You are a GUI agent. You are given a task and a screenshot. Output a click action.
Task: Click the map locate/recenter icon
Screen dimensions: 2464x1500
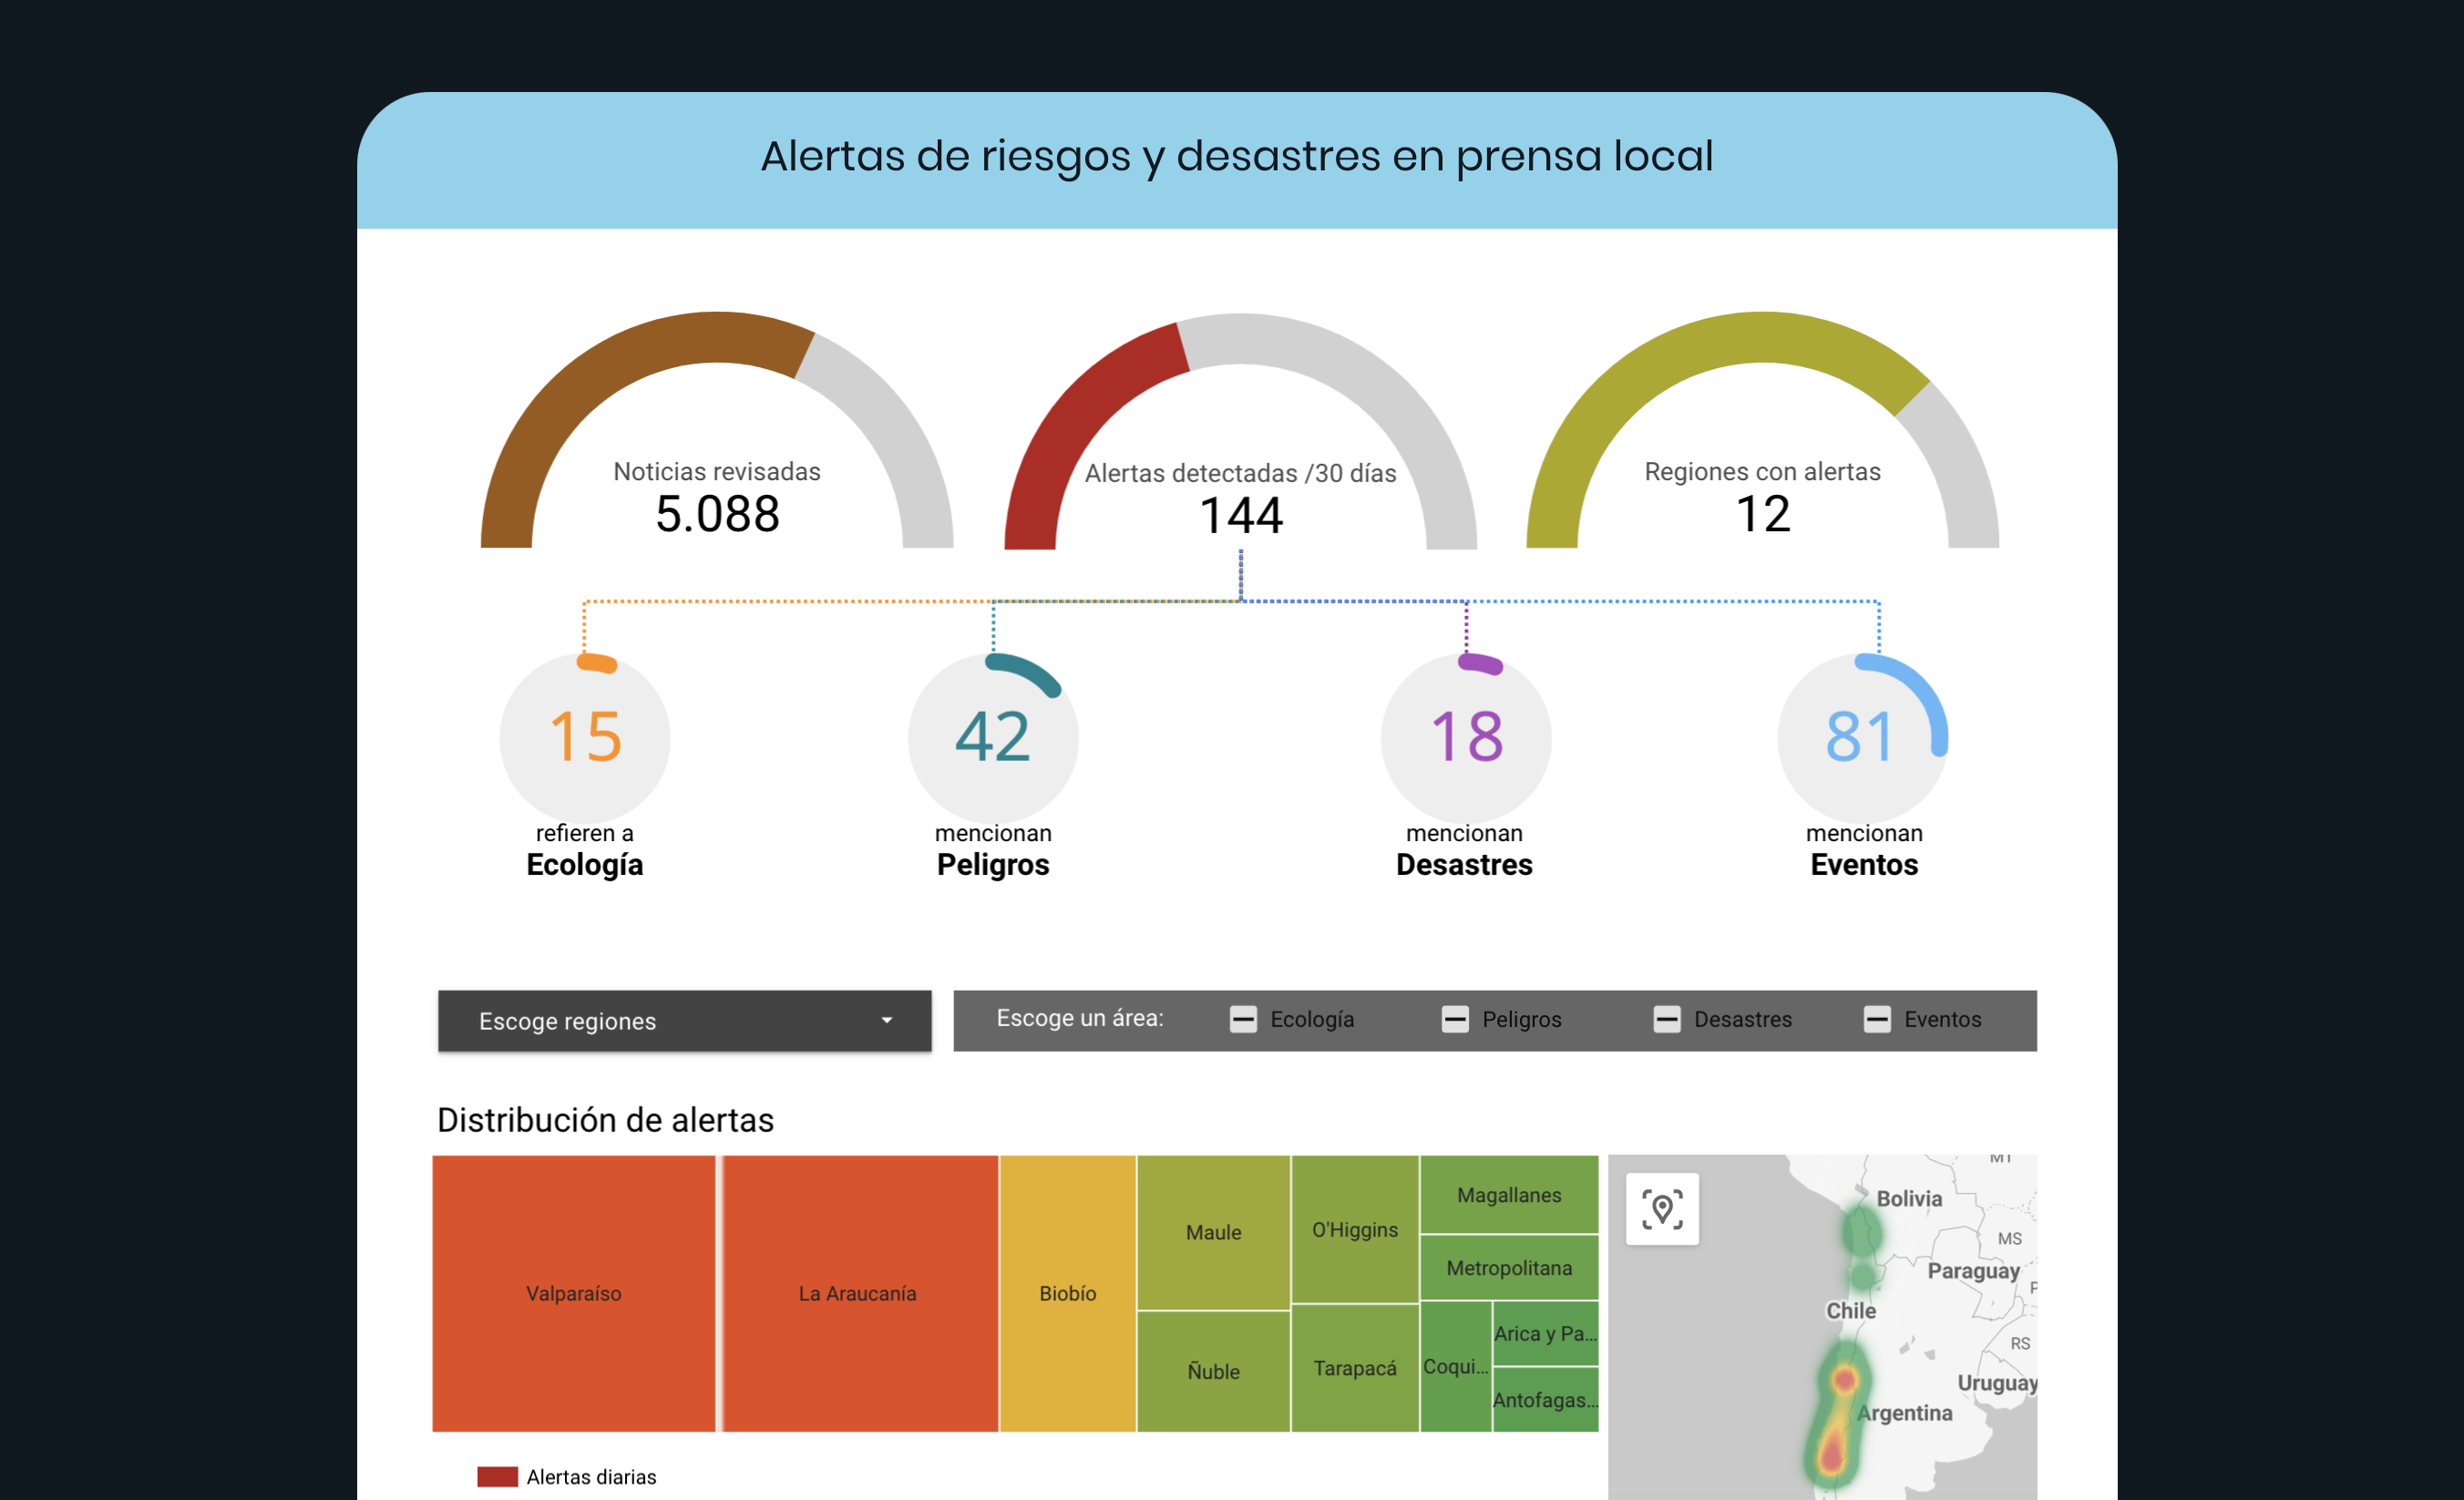coord(1662,1209)
